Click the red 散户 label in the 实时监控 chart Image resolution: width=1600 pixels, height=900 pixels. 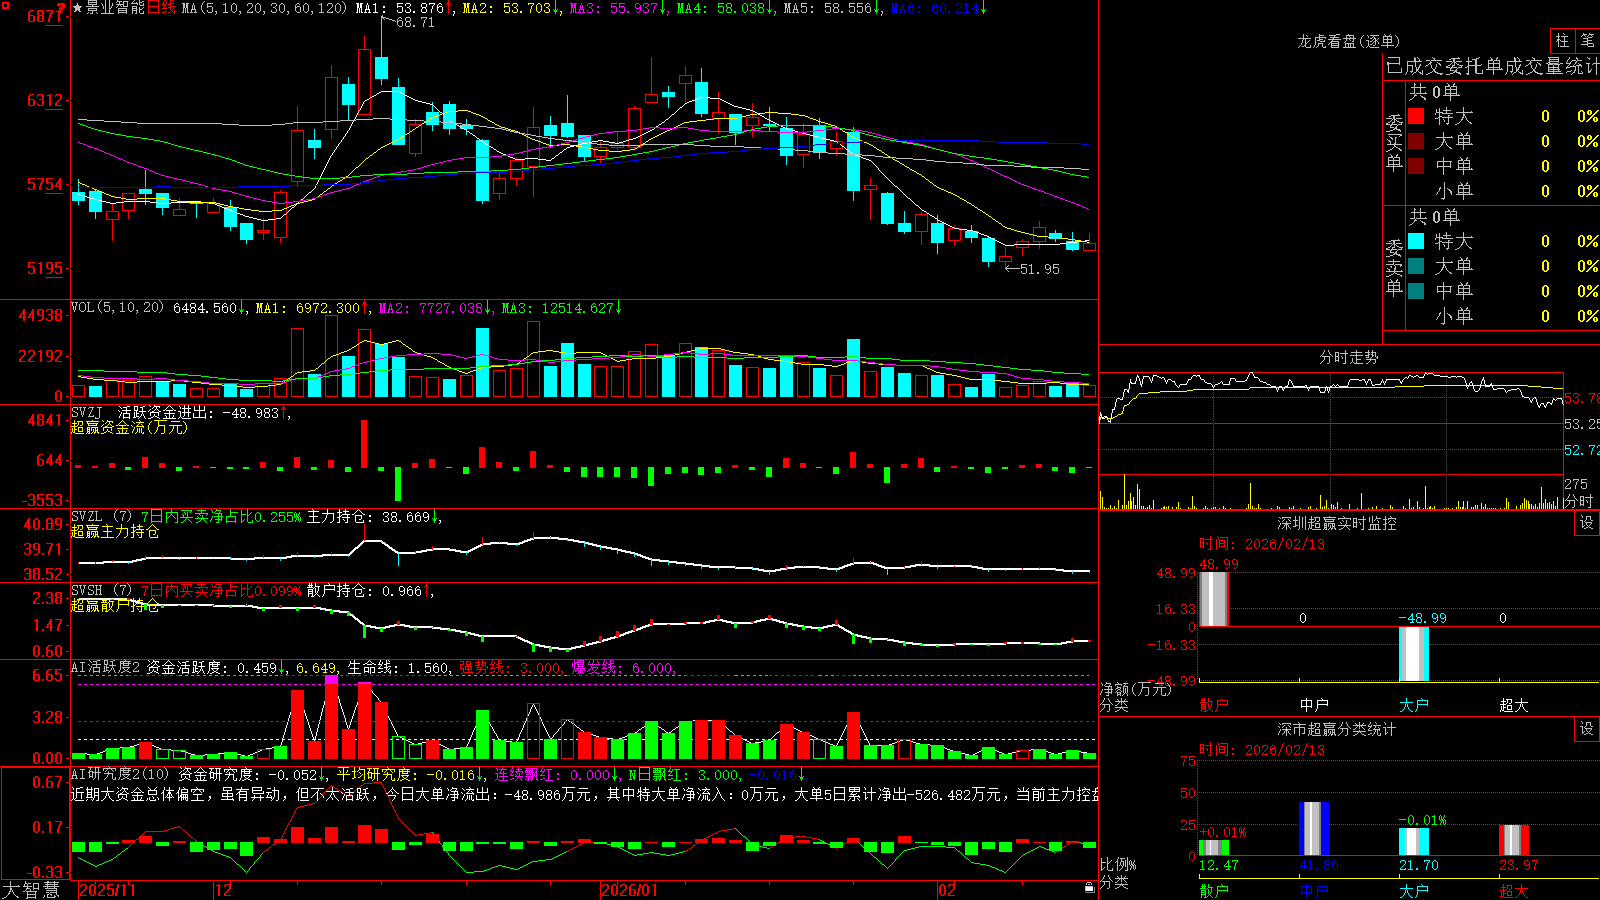1213,705
